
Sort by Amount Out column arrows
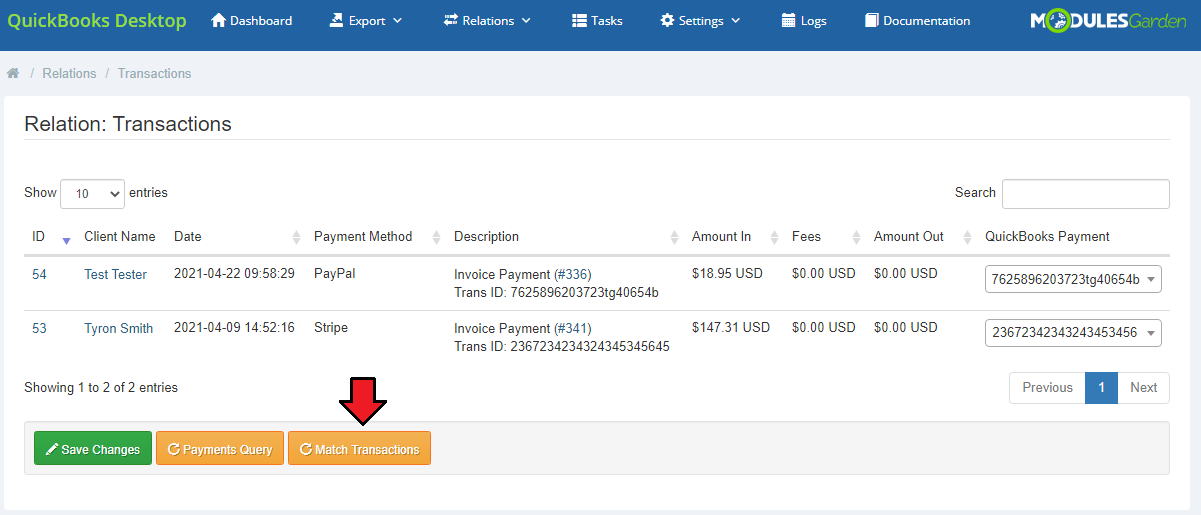pyautogui.click(x=967, y=237)
